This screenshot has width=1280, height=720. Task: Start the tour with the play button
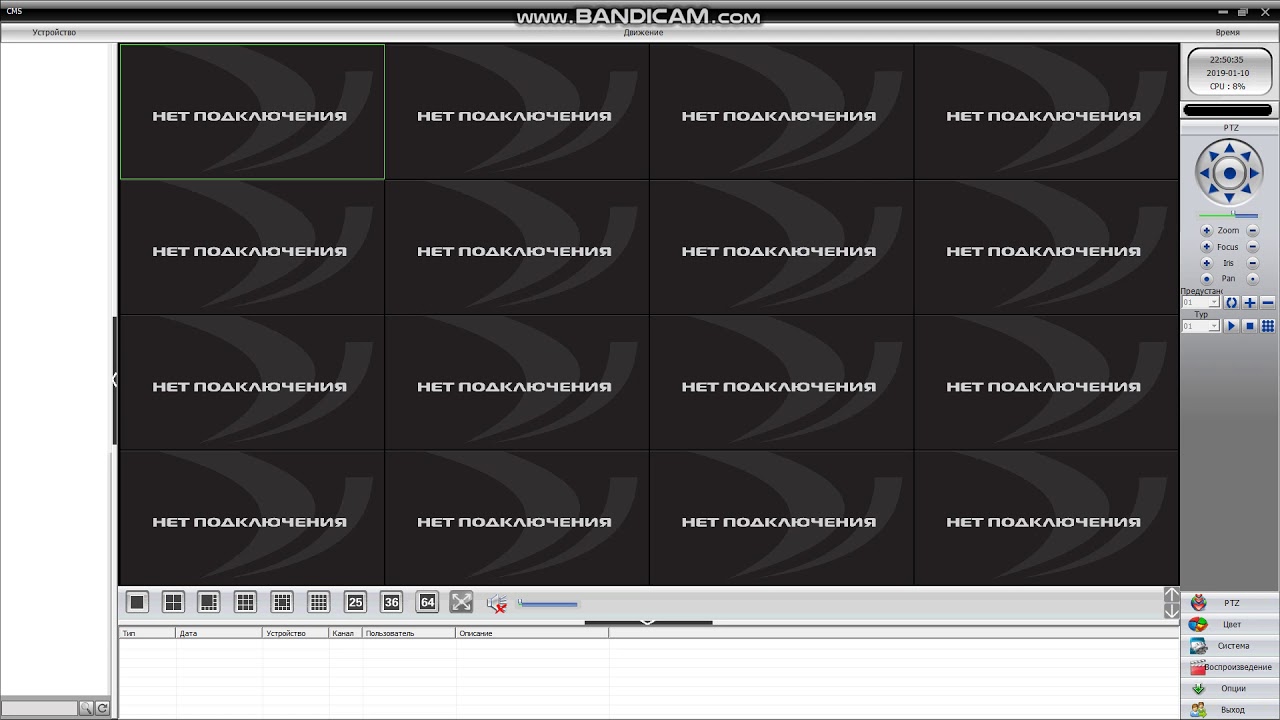tap(1232, 326)
